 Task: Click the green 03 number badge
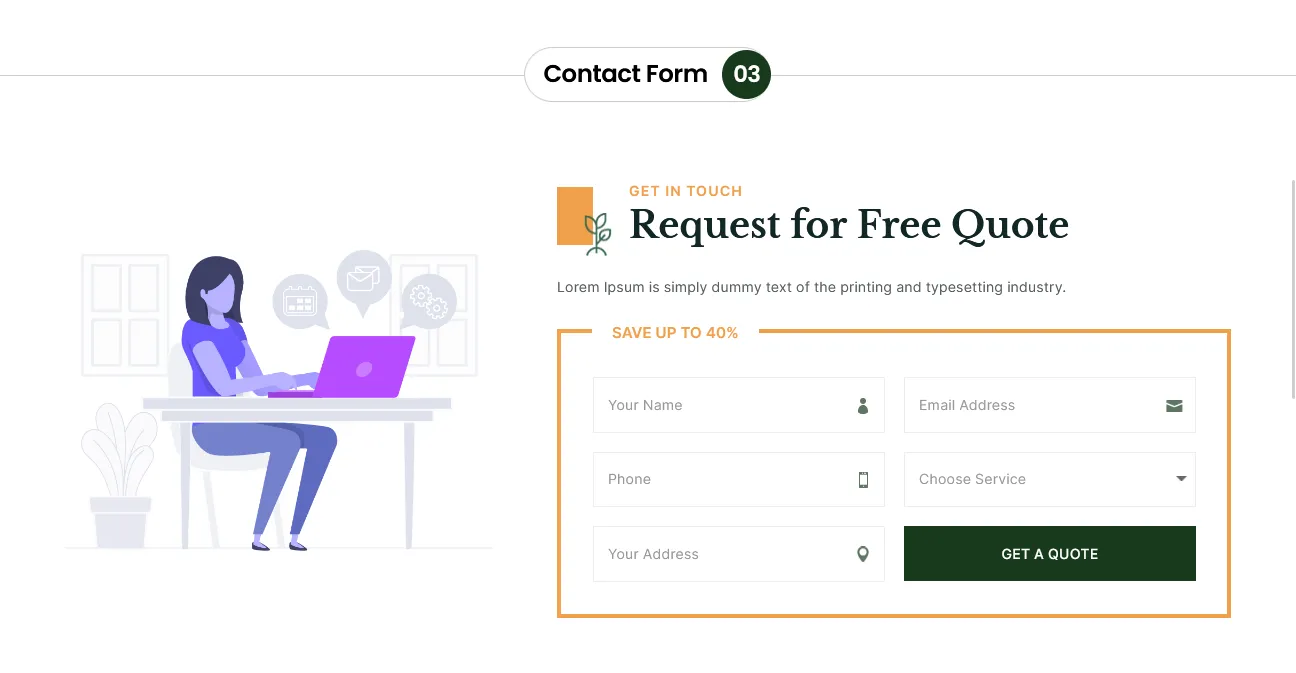tap(747, 74)
